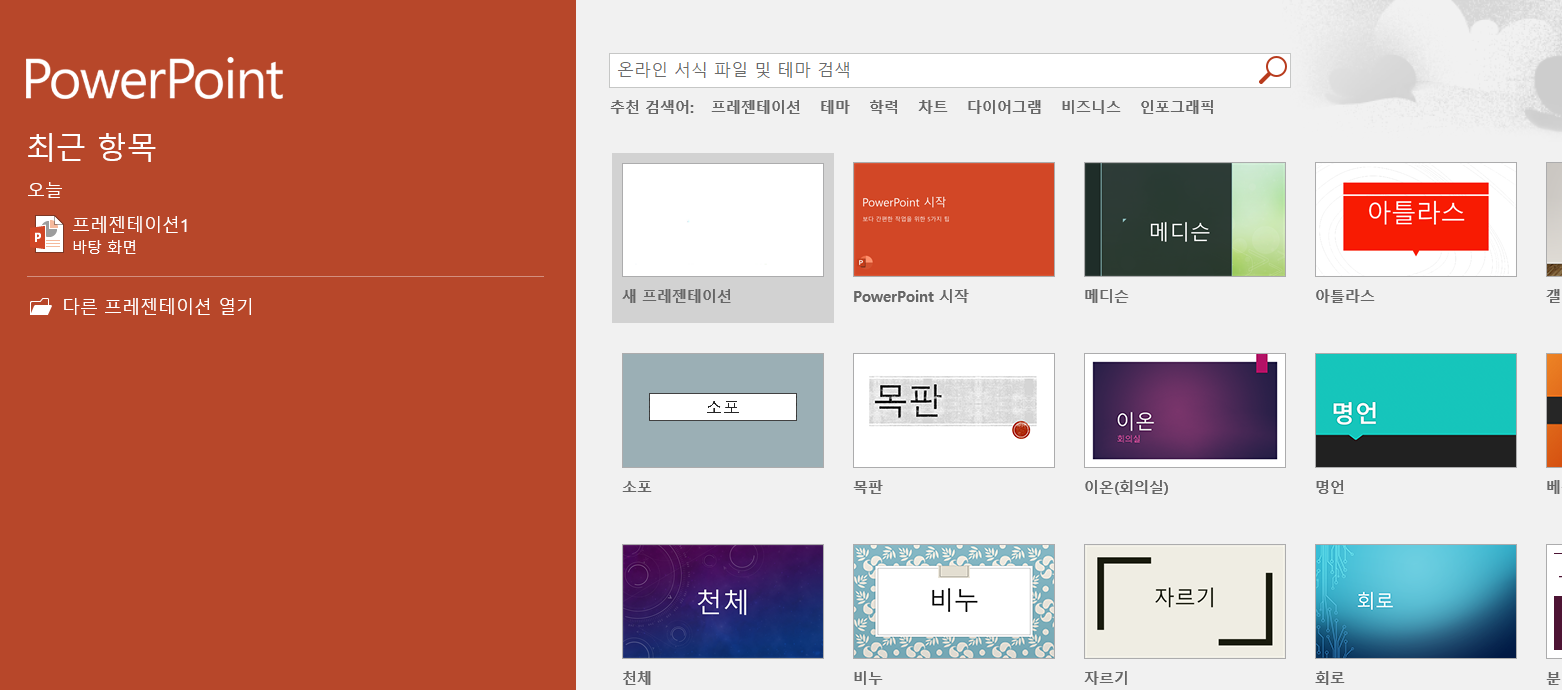Image resolution: width=1562 pixels, height=690 pixels.
Task: Open the PowerPoint 시작 tour template
Action: point(954,220)
